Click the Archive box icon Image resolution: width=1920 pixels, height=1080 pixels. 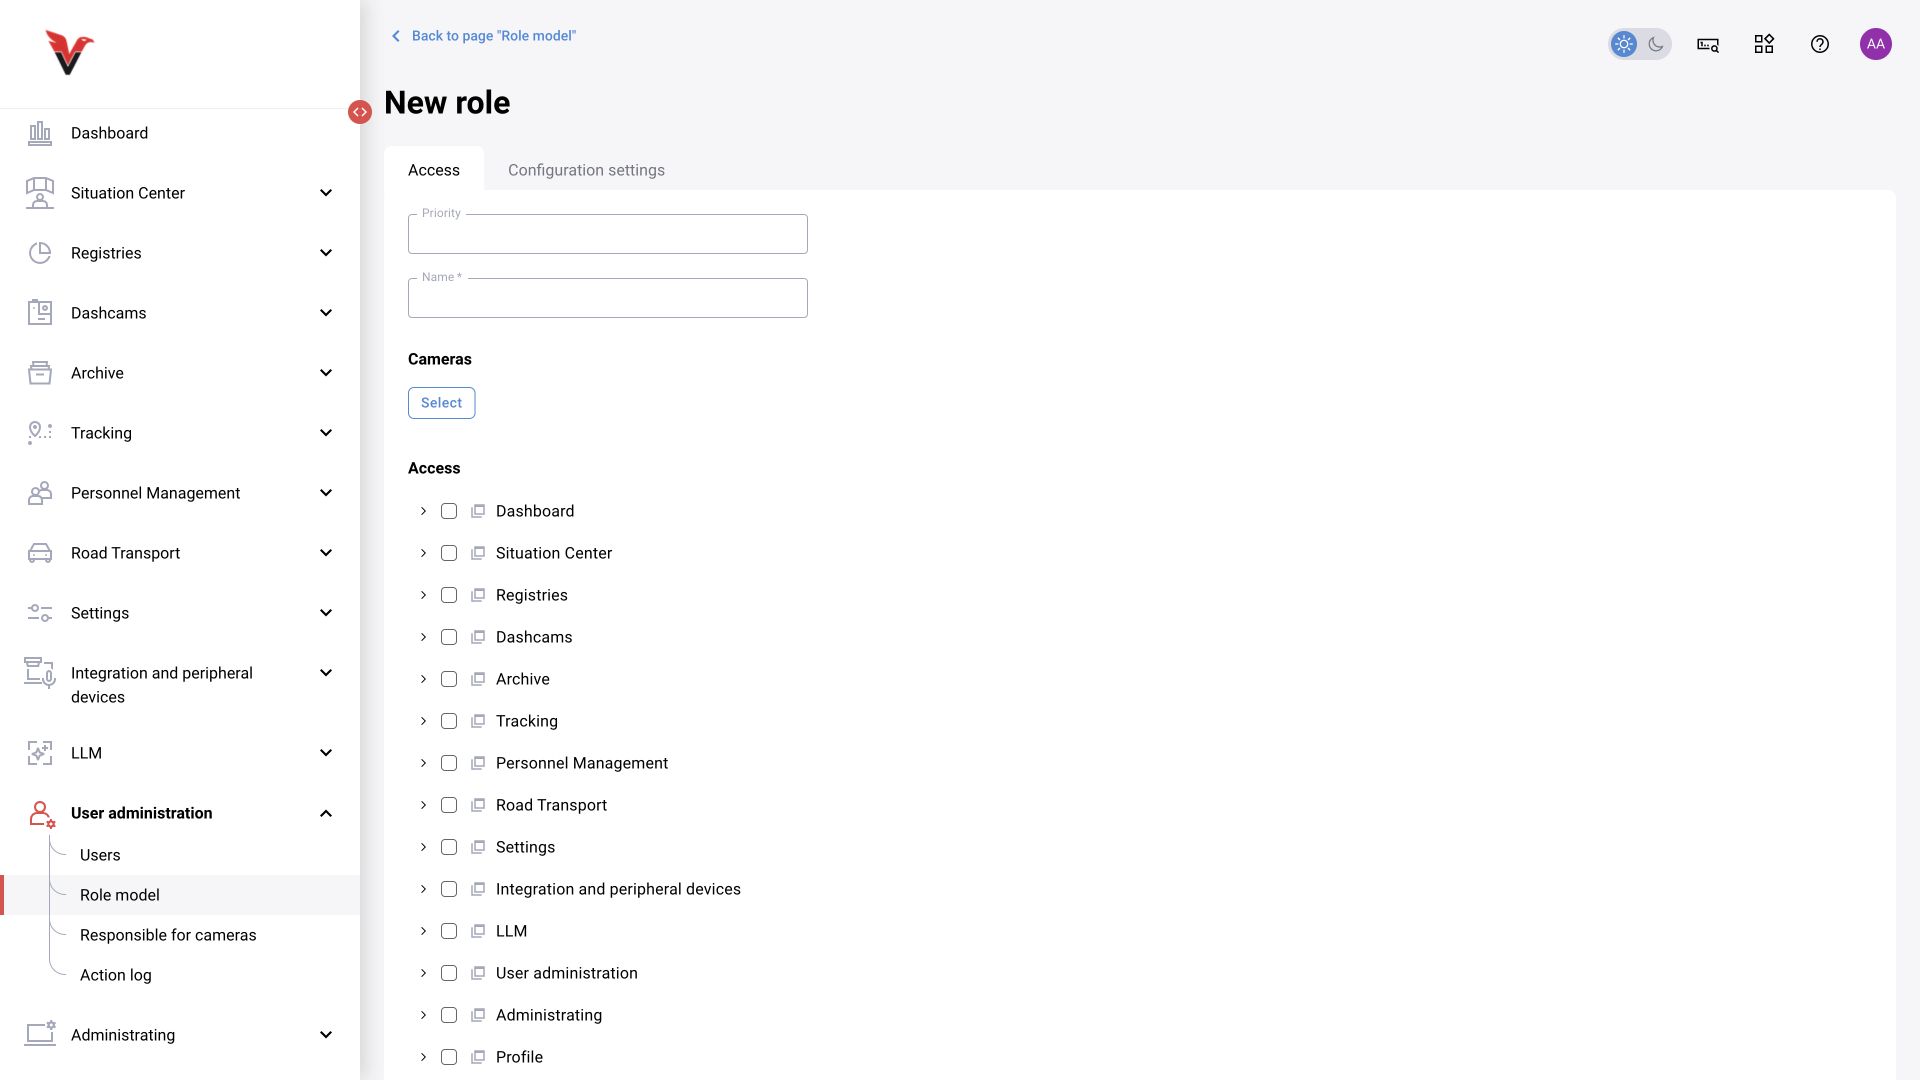(x=40, y=373)
